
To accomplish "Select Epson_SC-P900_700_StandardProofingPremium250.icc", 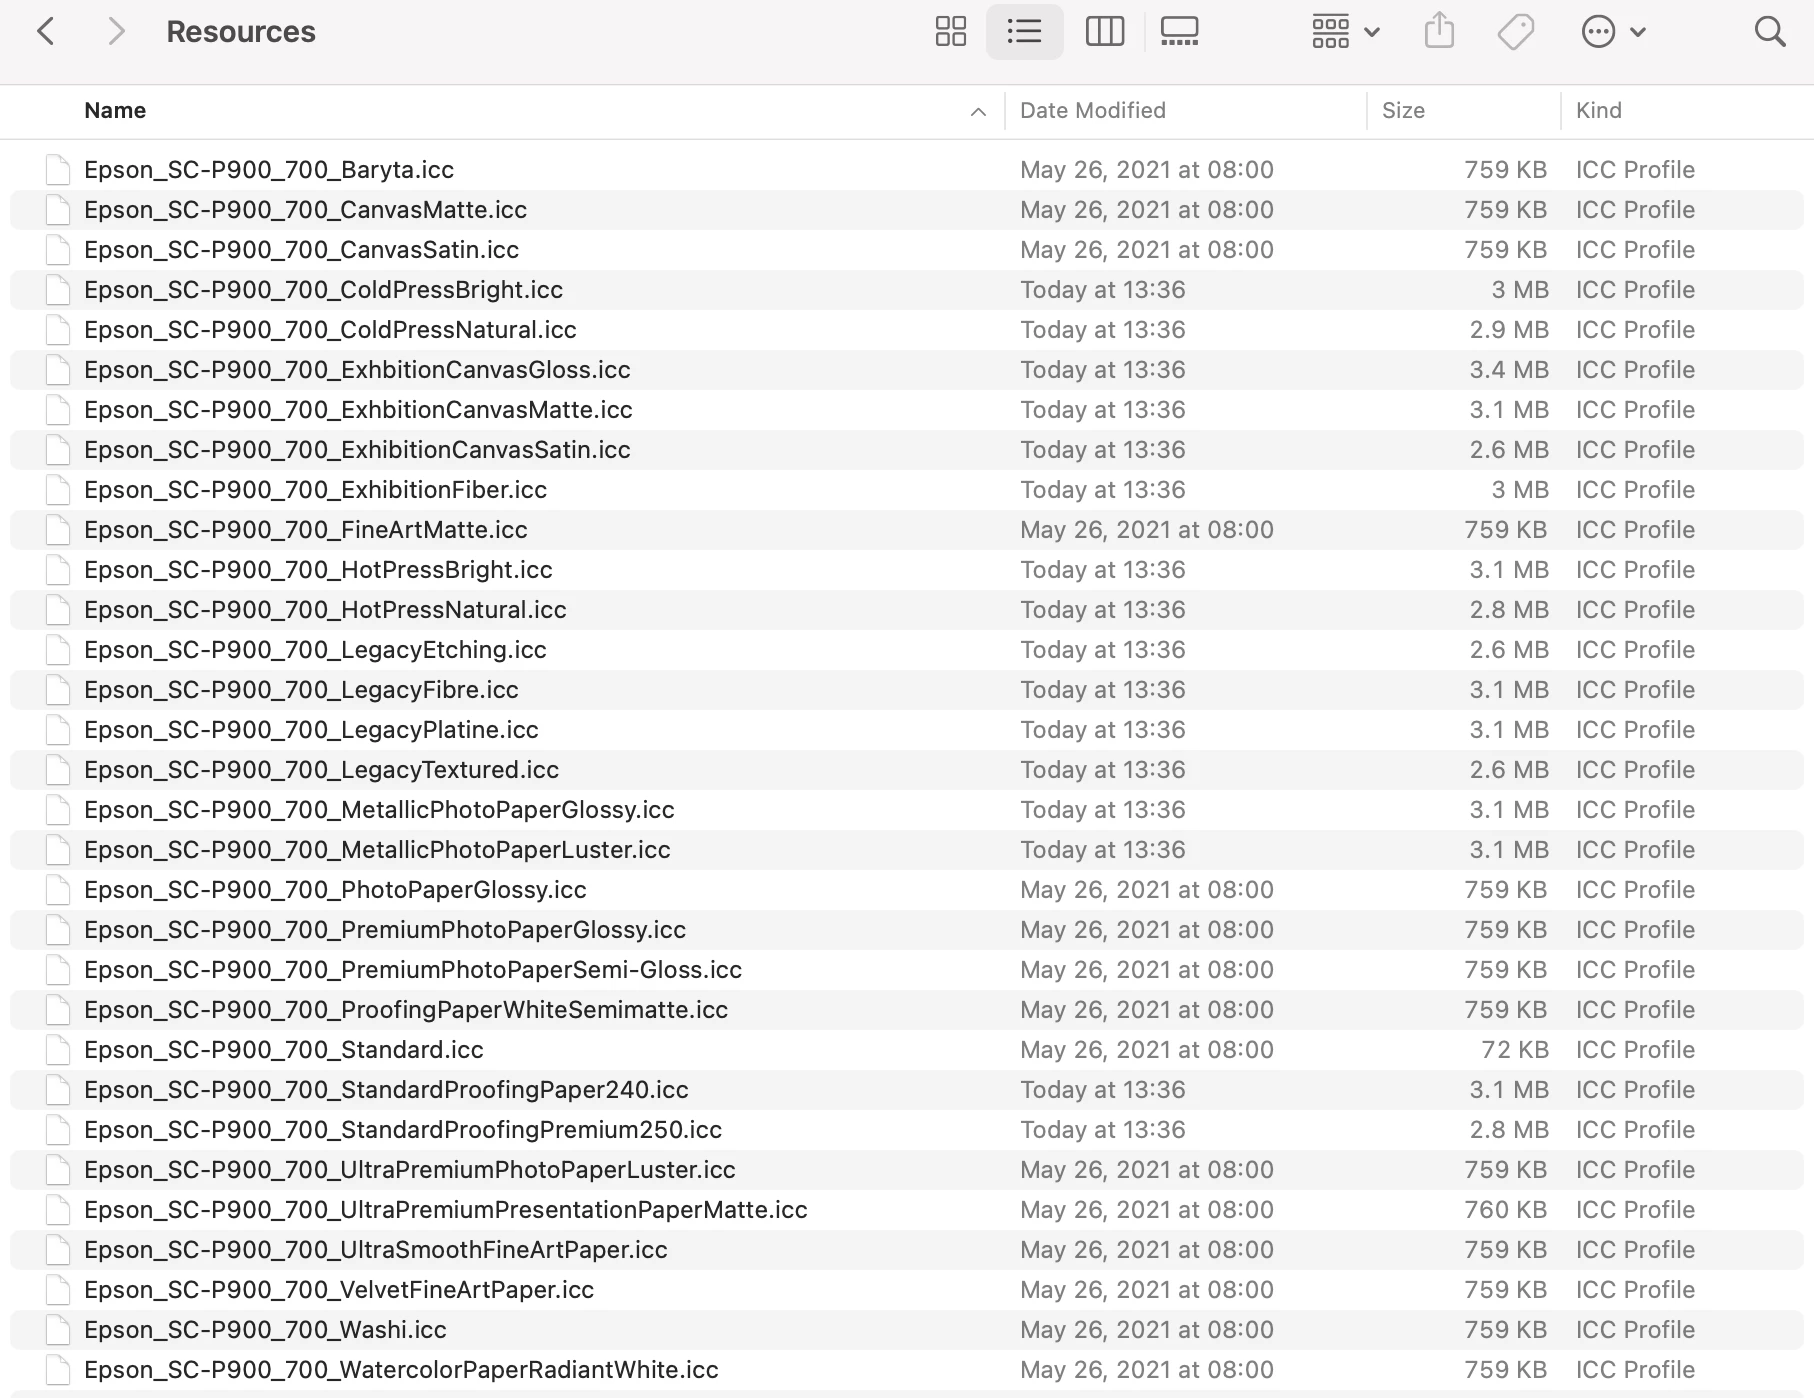I will [907, 1130].
